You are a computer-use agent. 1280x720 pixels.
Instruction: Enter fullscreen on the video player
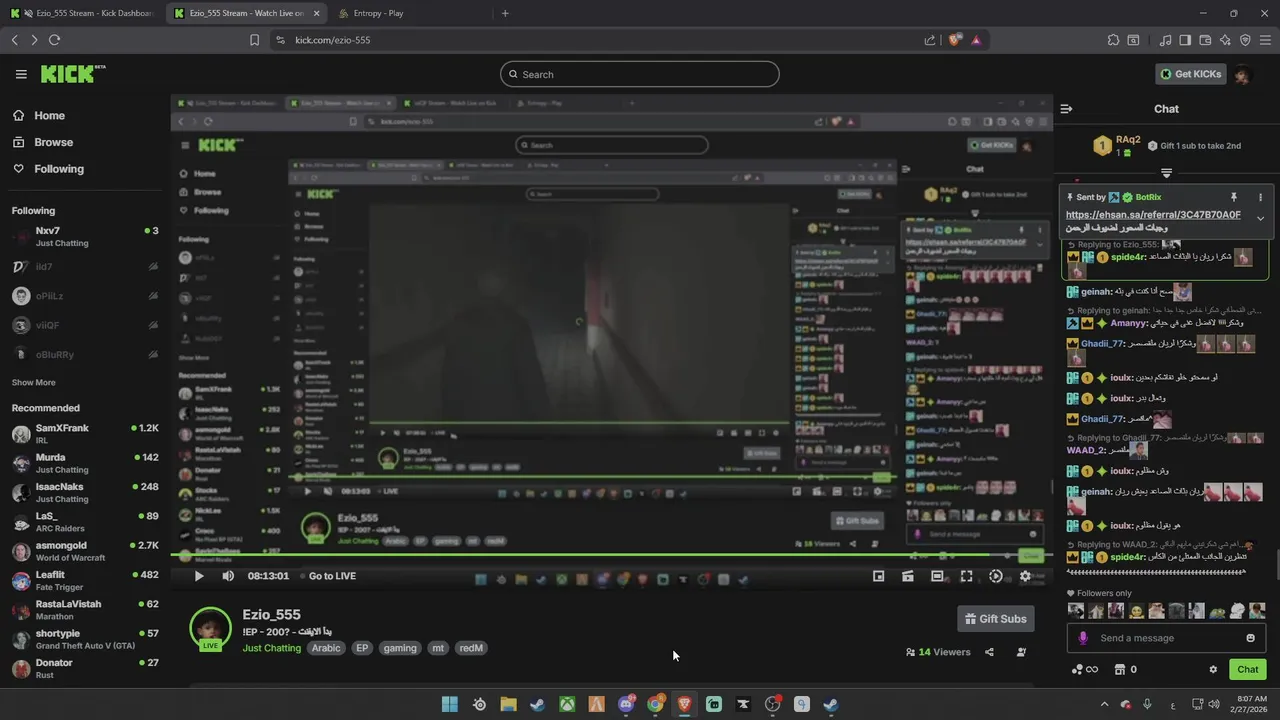(x=966, y=576)
